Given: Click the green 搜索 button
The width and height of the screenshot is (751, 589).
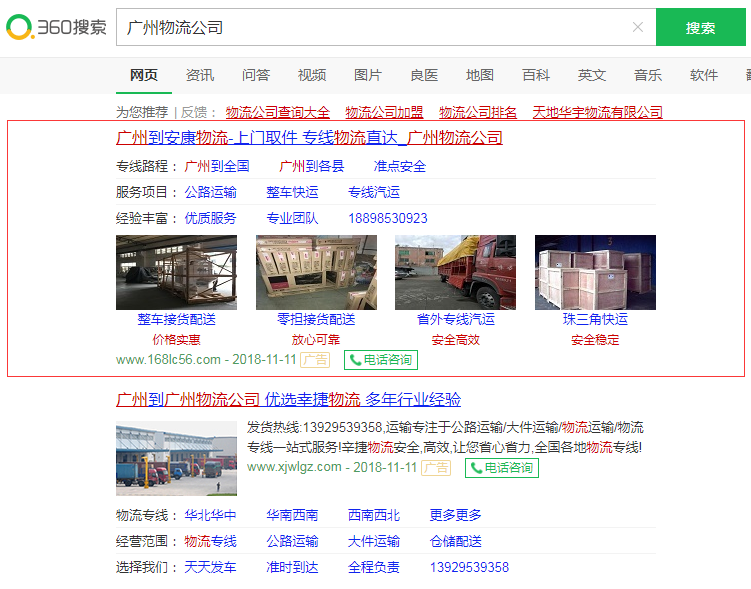Looking at the screenshot, I should click(x=700, y=28).
